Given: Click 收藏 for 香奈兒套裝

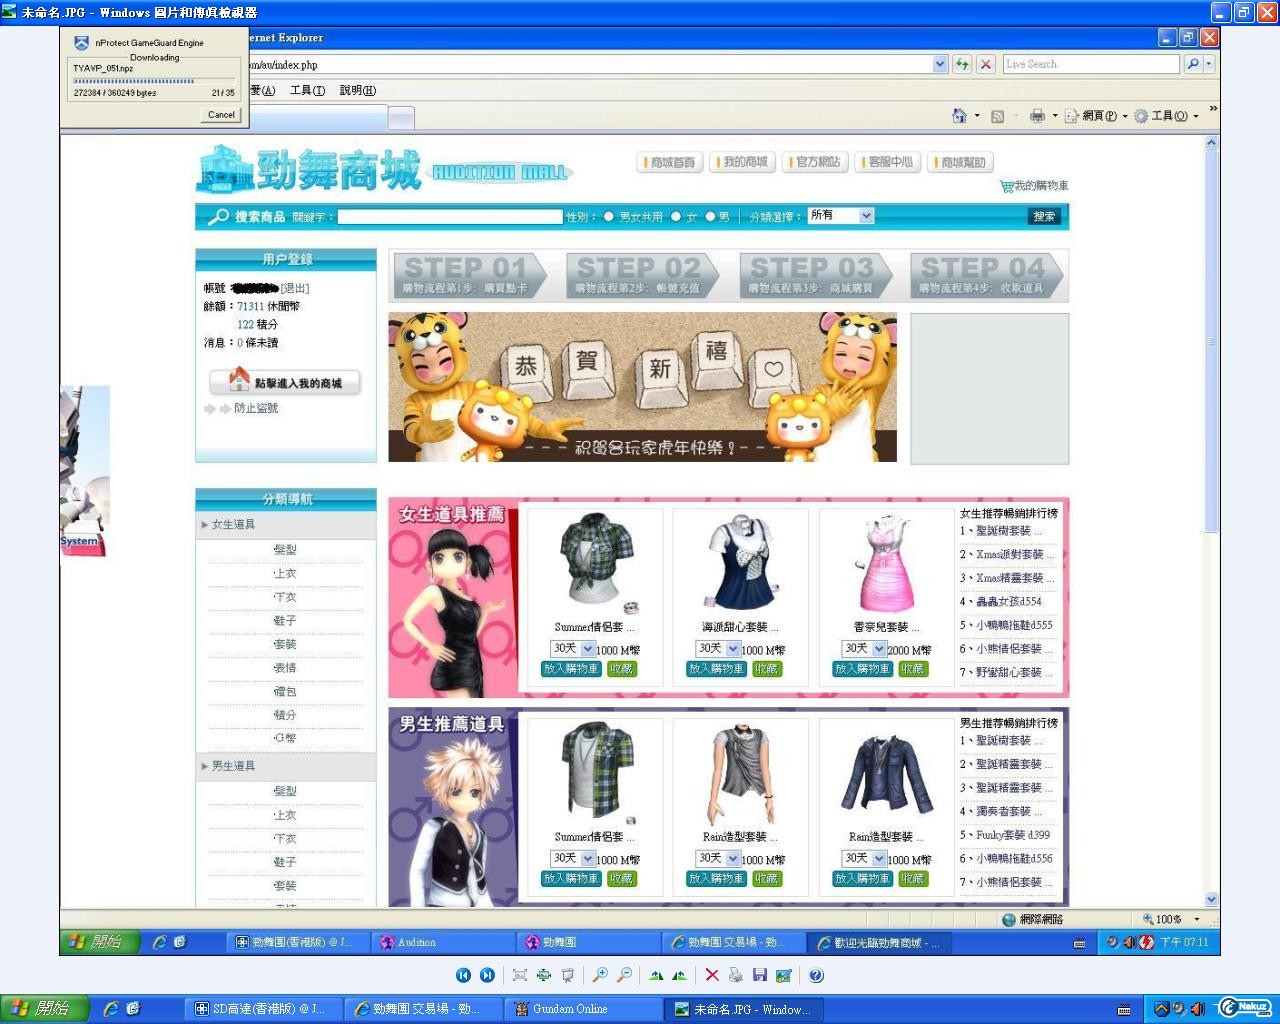Looking at the screenshot, I should click(x=912, y=669).
